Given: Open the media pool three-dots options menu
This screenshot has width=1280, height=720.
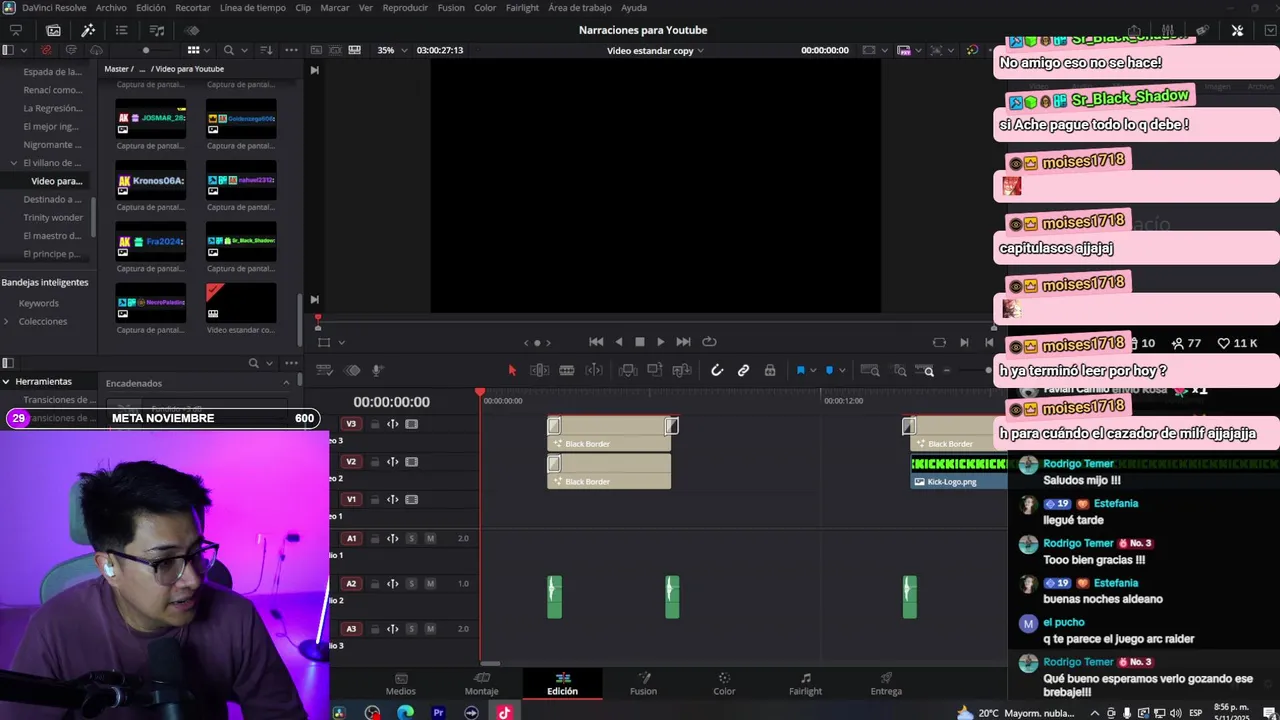Looking at the screenshot, I should (292, 50).
